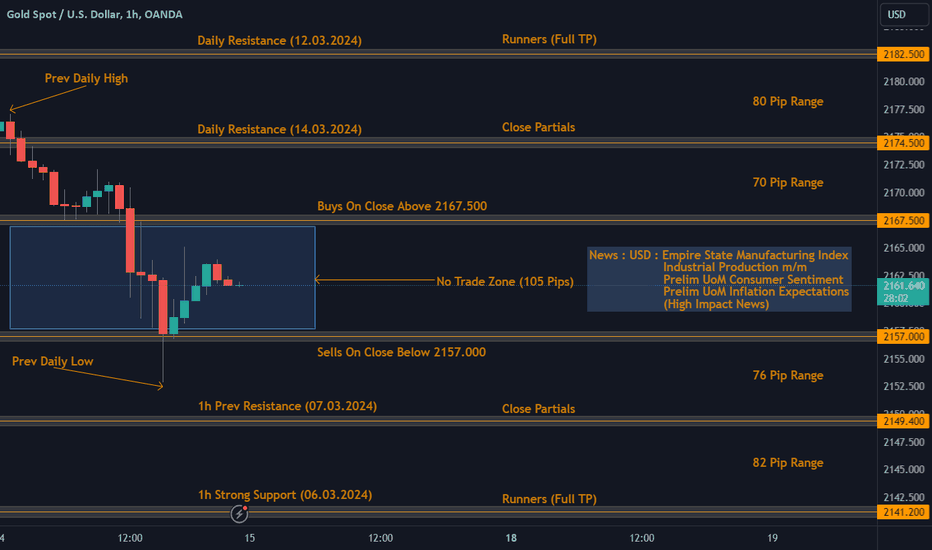Viewport: 932px width, 550px height.
Task: Select the Prev Daily High label
Action: (x=86, y=78)
